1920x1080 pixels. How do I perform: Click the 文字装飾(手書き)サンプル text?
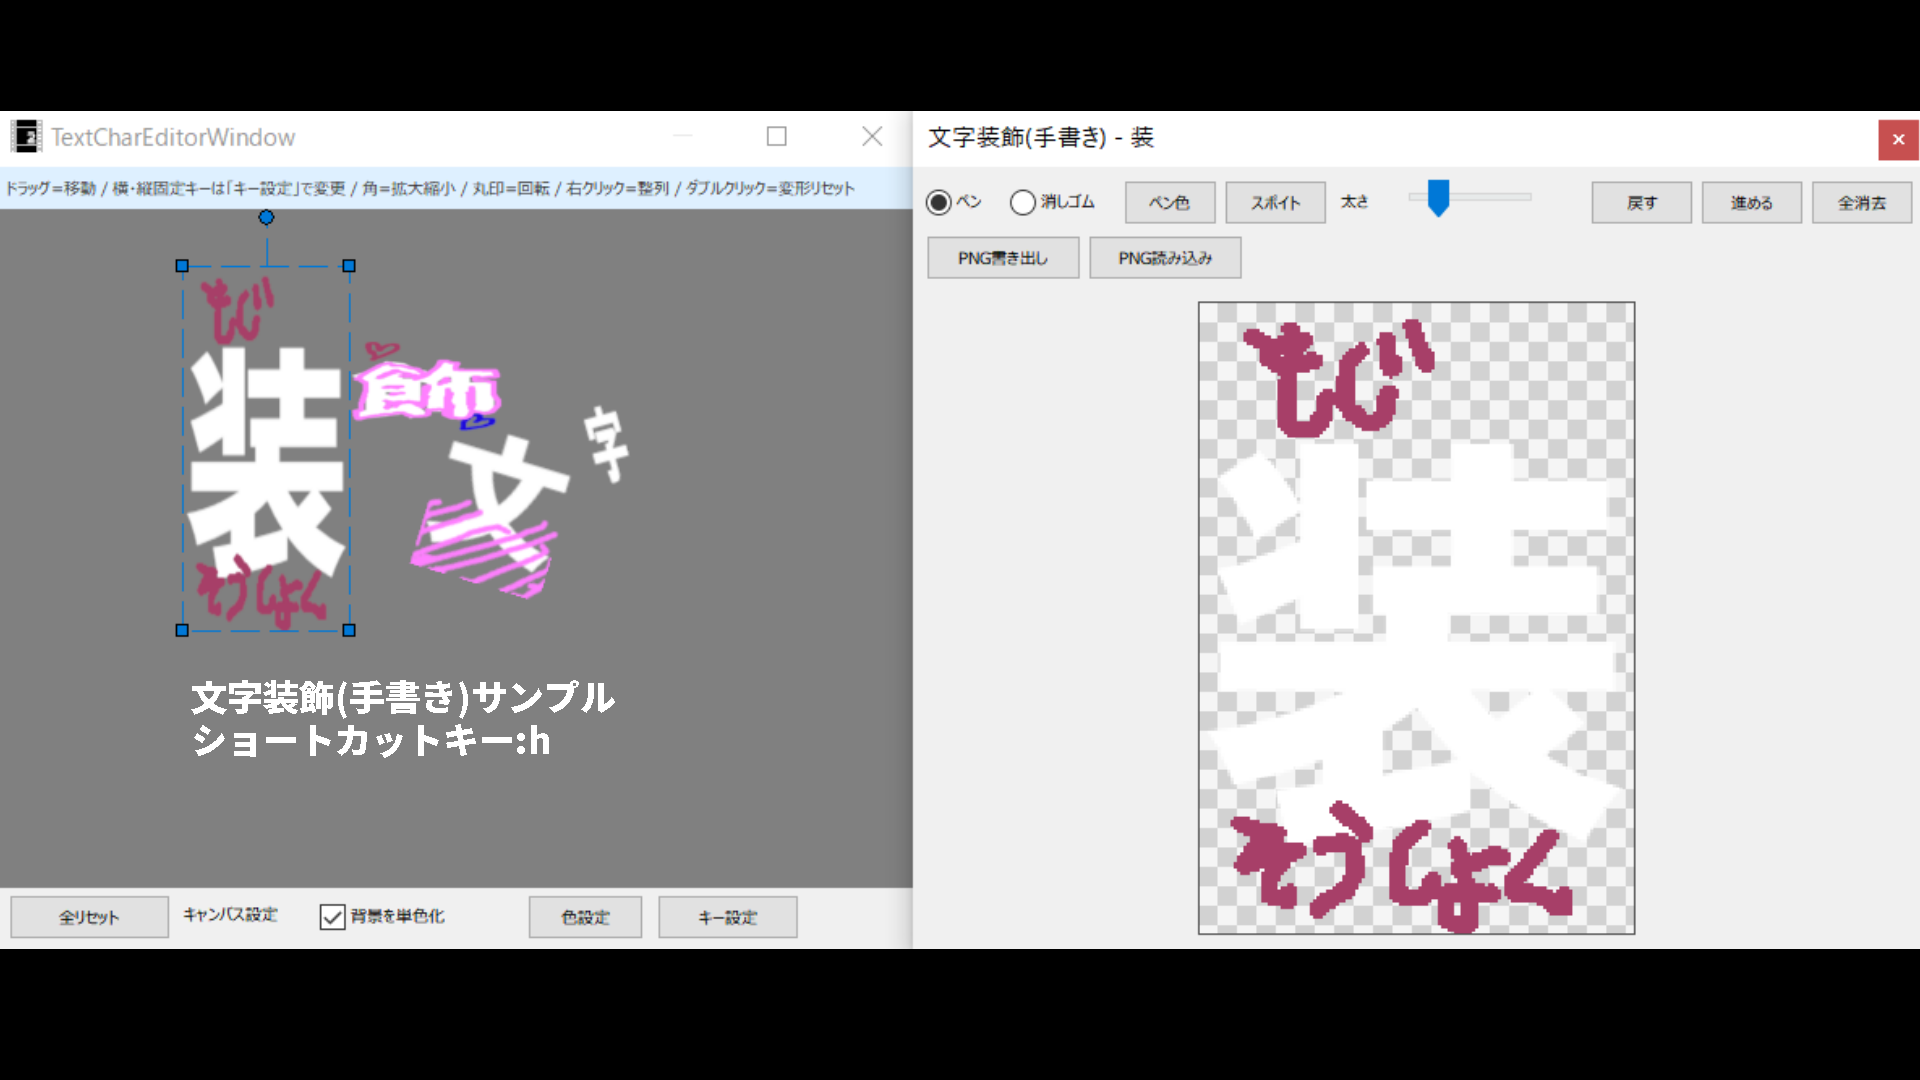pos(403,697)
